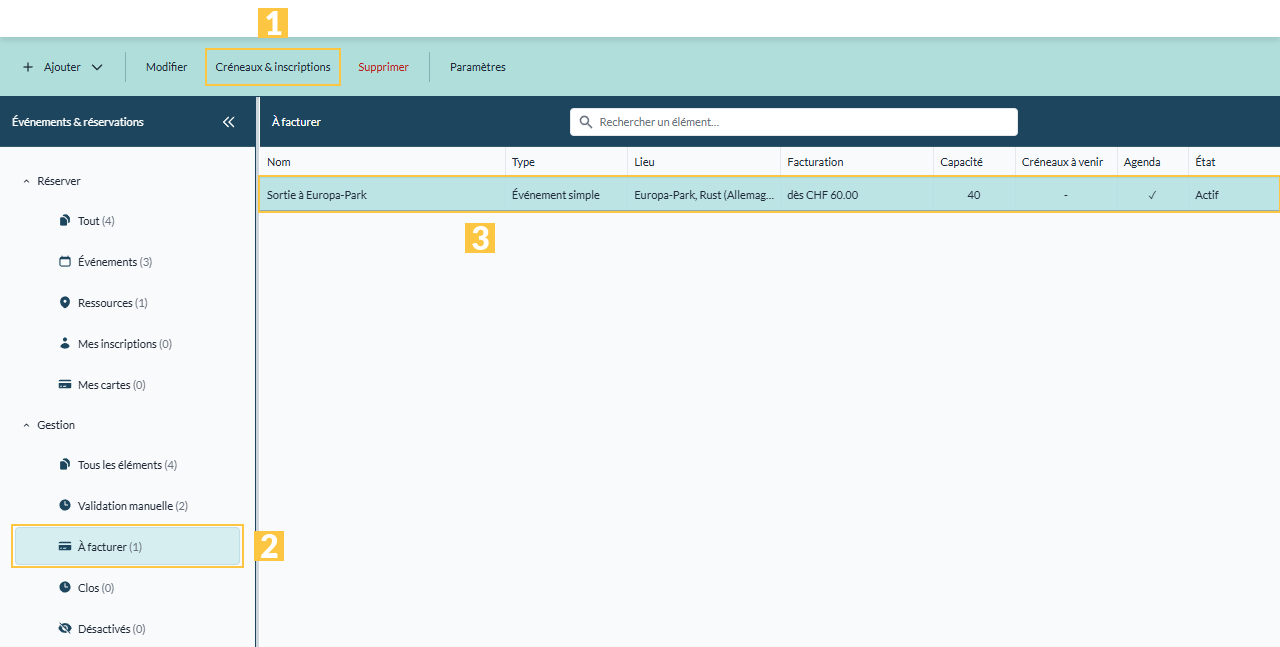
Task: Click the Tous les éléments icon
Action: click(x=65, y=464)
